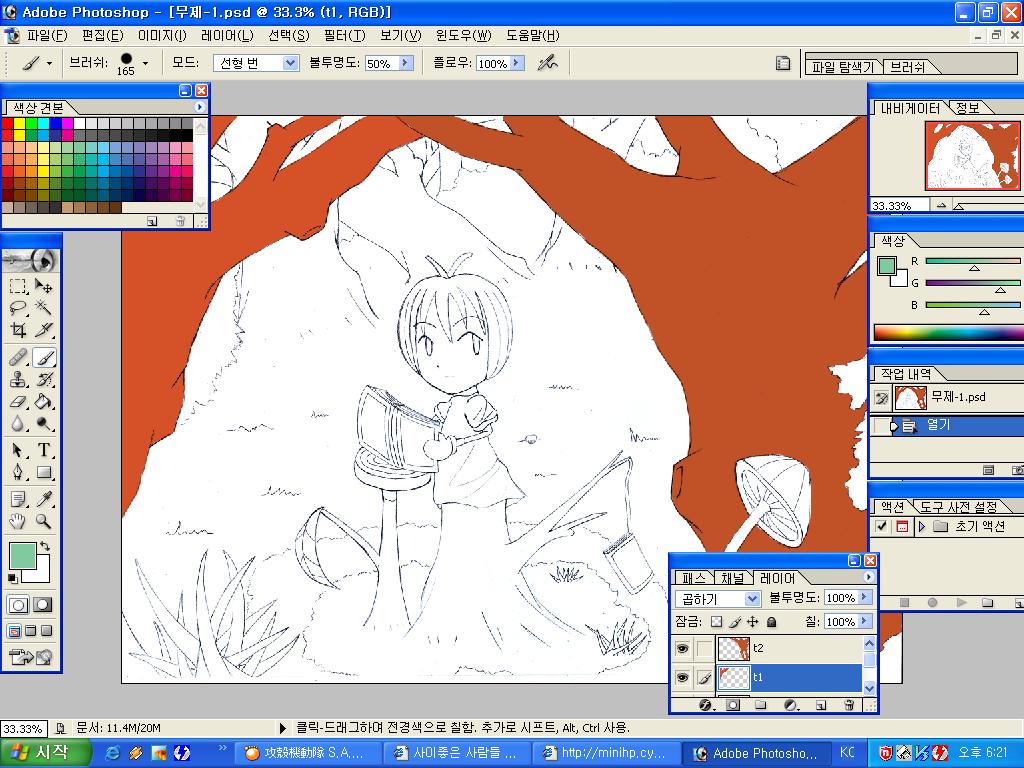1024x768 pixels.
Task: Switch to Quick Mask mode
Action: (43, 605)
